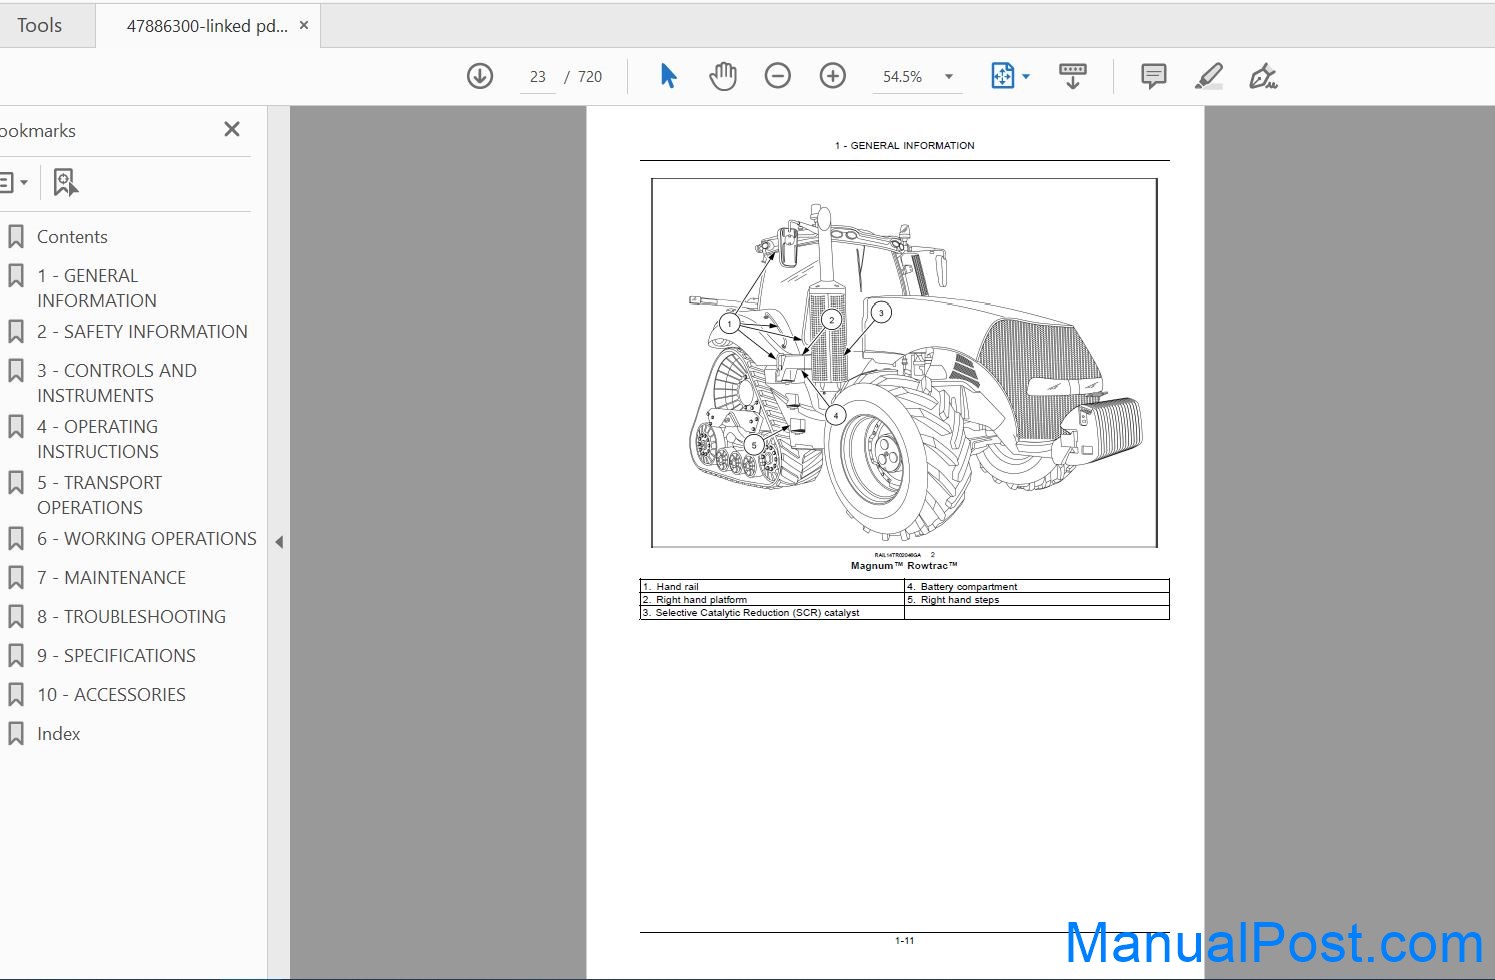Image resolution: width=1495 pixels, height=980 pixels.
Task: Open the Contents bookmark
Action: pos(72,237)
